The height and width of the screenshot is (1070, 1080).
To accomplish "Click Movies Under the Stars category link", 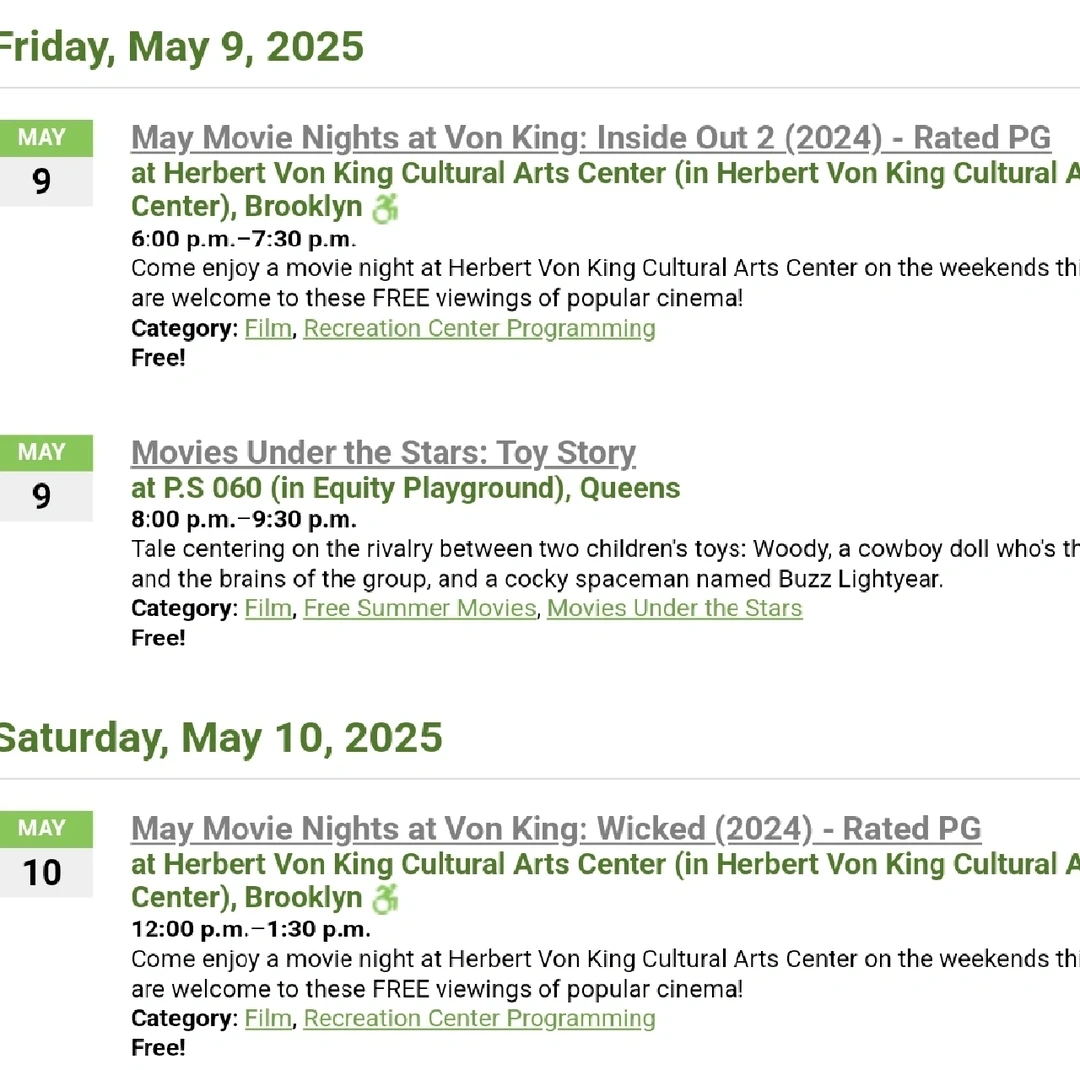I will 674,609.
